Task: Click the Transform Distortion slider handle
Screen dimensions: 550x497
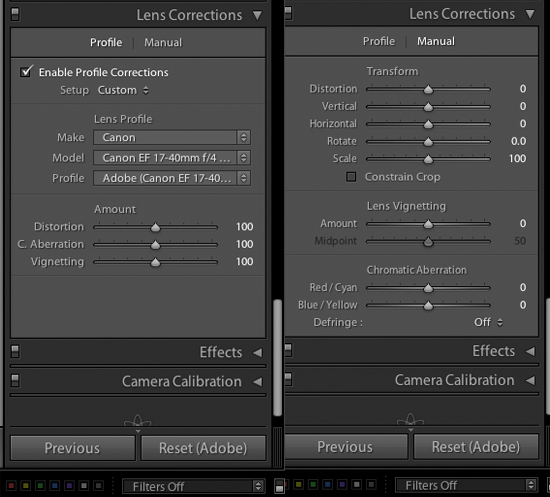Action: [428, 90]
